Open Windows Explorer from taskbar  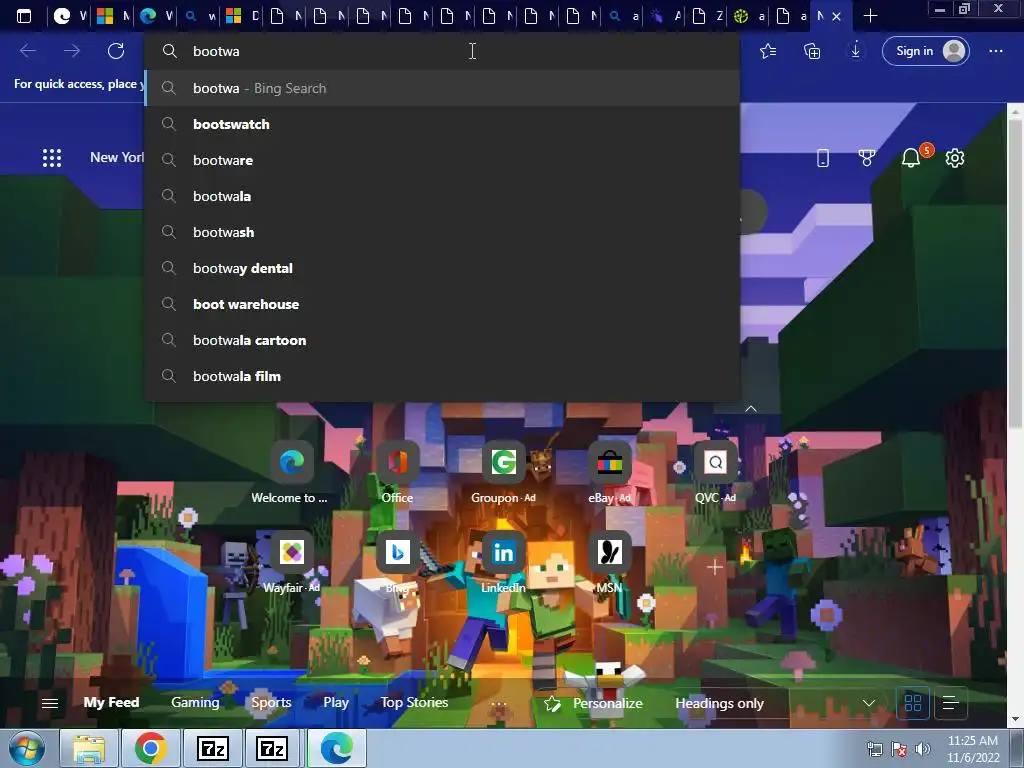(x=89, y=748)
